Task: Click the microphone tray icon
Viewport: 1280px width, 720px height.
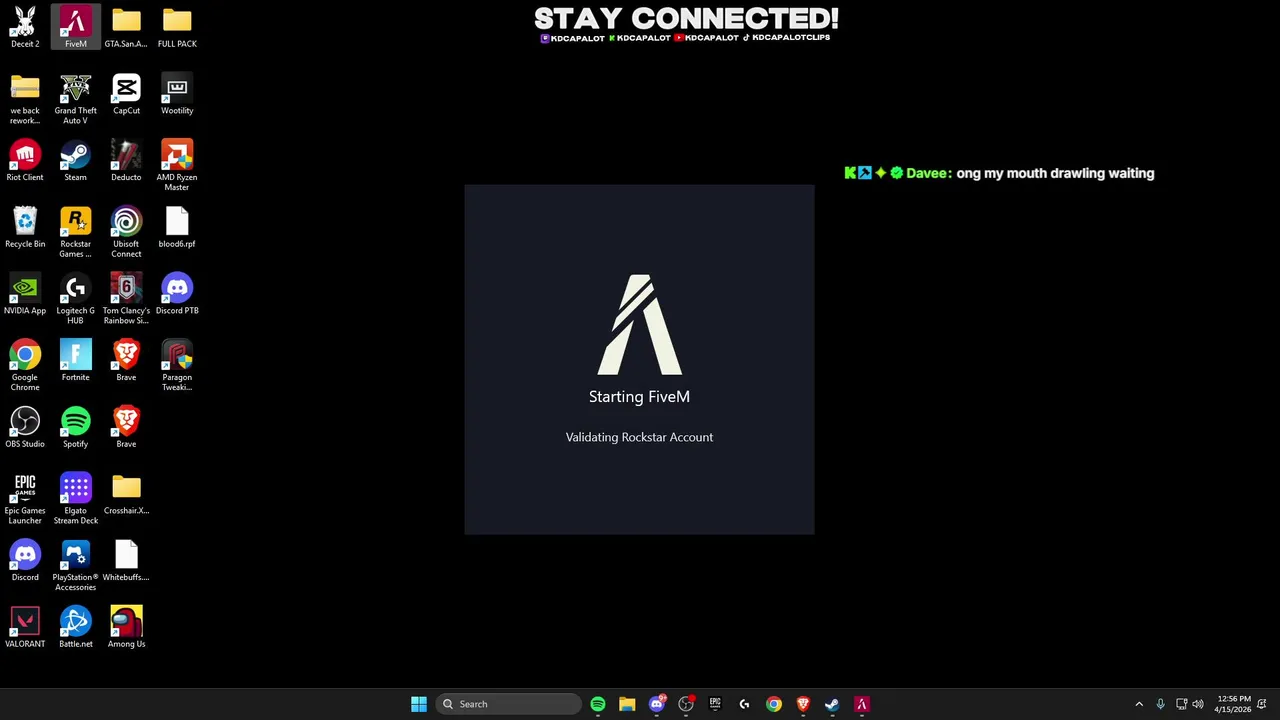Action: (x=1160, y=704)
